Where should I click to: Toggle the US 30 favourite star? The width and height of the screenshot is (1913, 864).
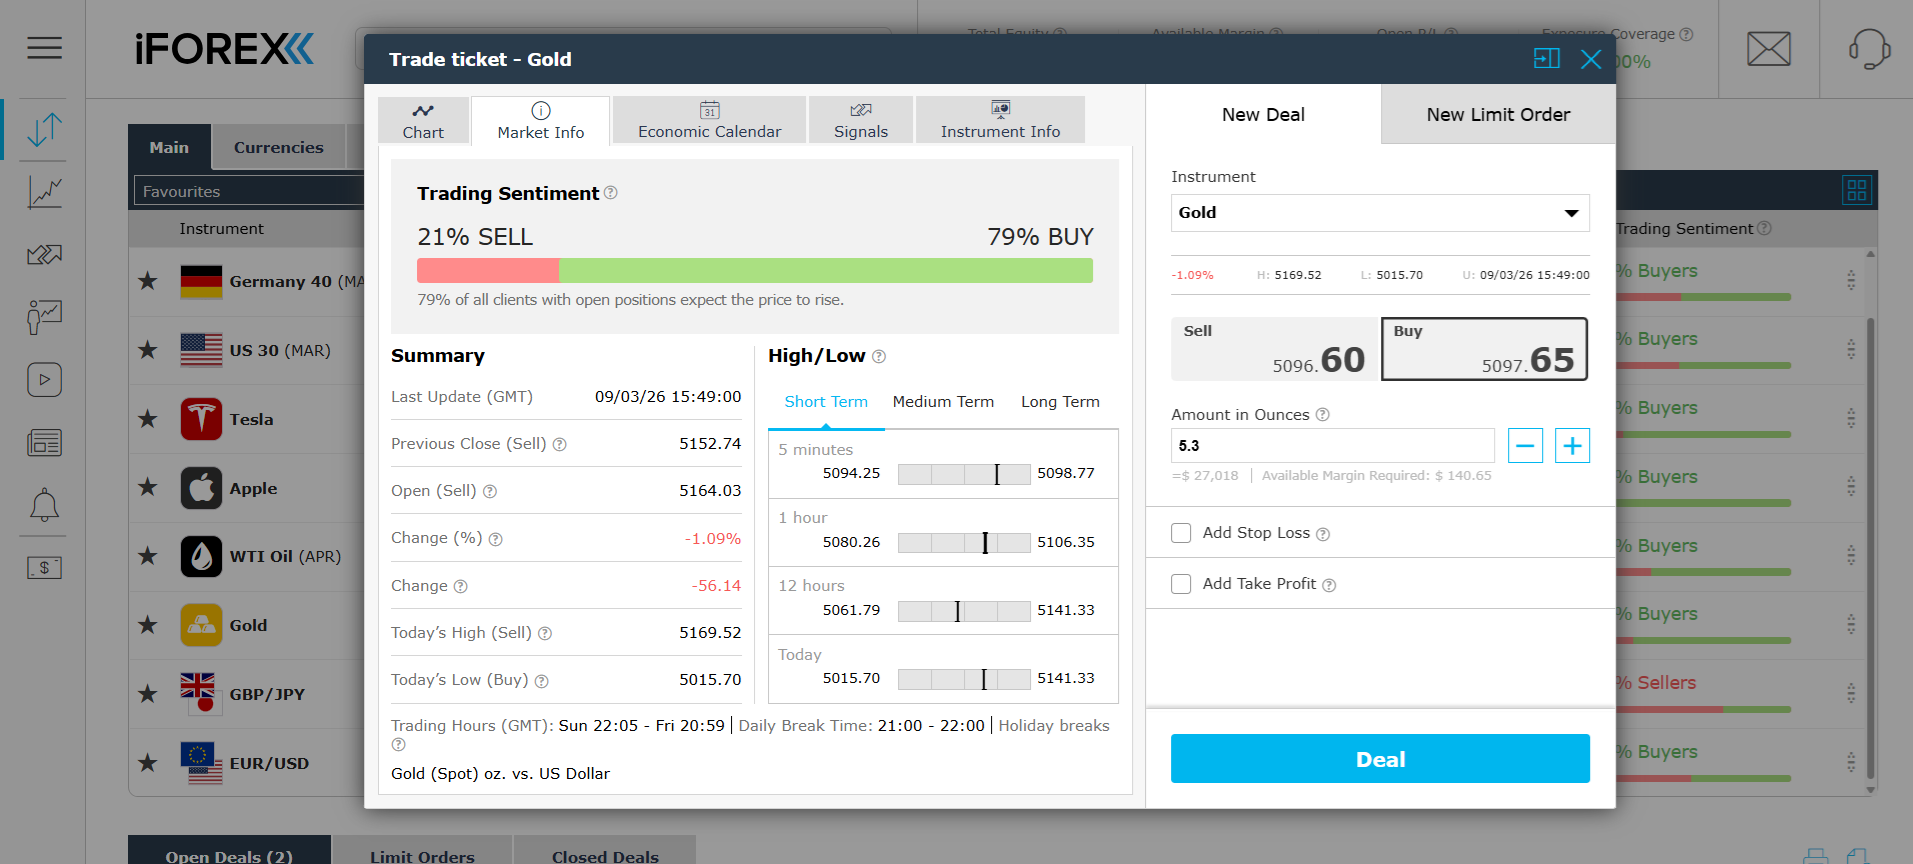(x=148, y=350)
